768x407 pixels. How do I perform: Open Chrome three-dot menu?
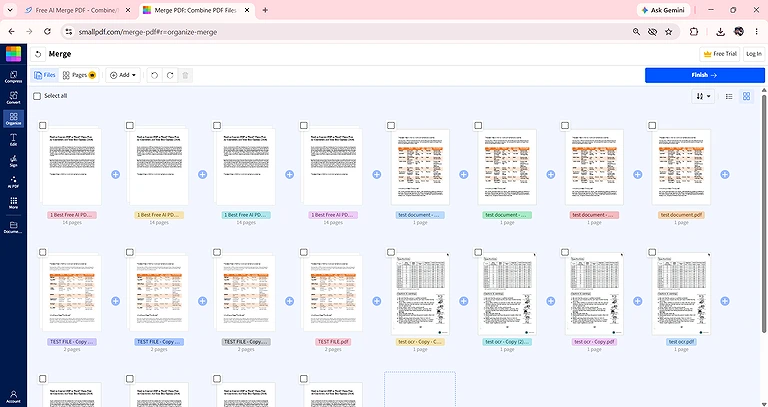point(756,32)
